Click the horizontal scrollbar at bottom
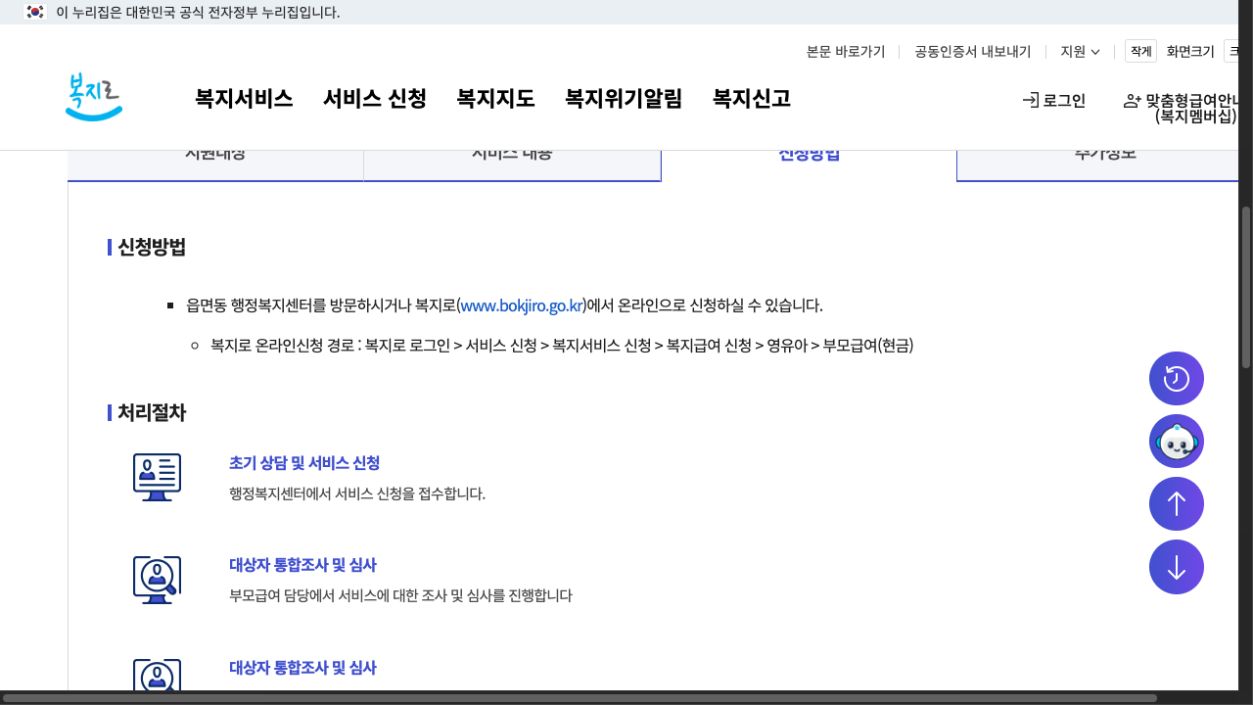Screen dimensions: 1253x705 pyautogui.click(x=580, y=698)
